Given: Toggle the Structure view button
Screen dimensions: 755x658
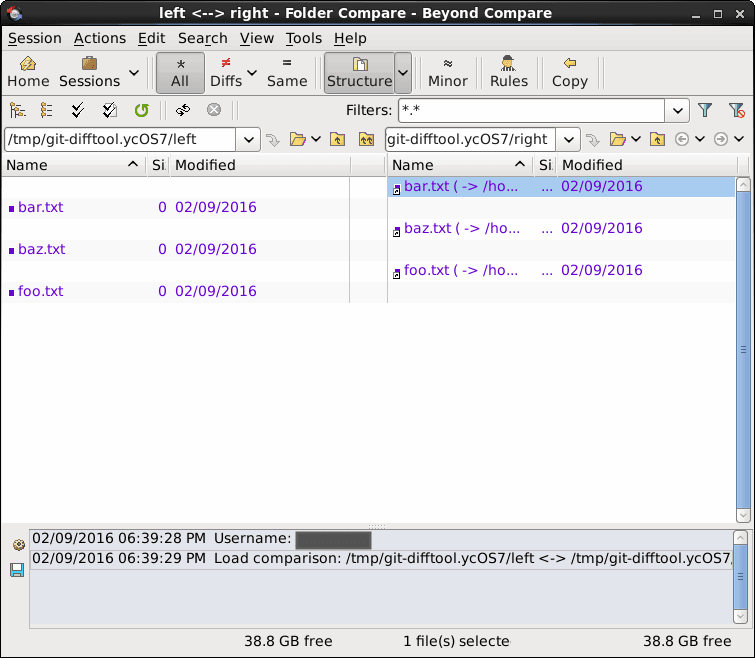Looking at the screenshot, I should click(359, 73).
